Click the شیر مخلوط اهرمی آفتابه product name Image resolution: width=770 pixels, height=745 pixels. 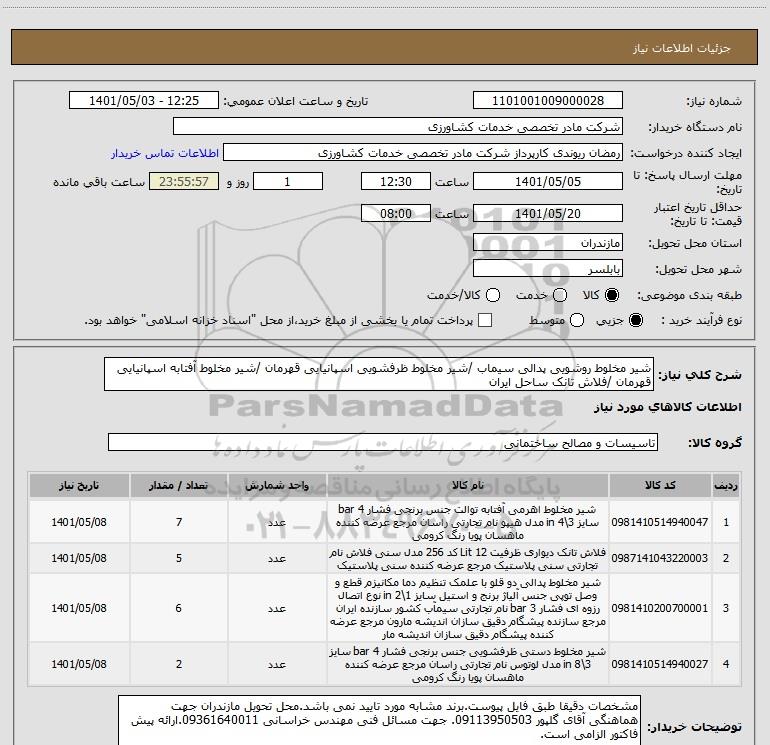468,523
